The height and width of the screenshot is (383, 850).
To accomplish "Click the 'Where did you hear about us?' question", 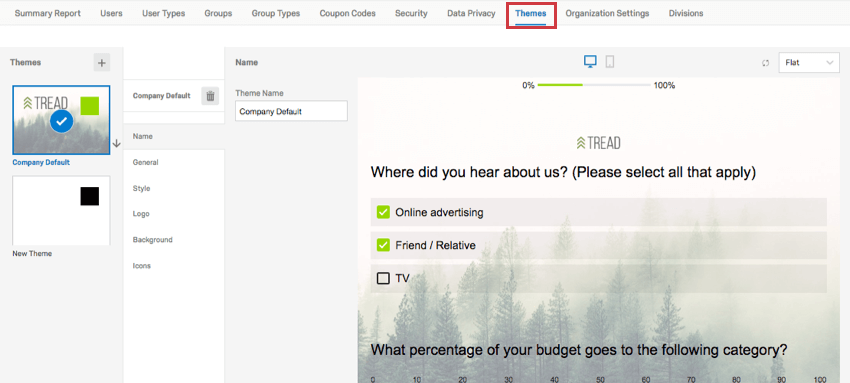I will [x=563, y=173].
